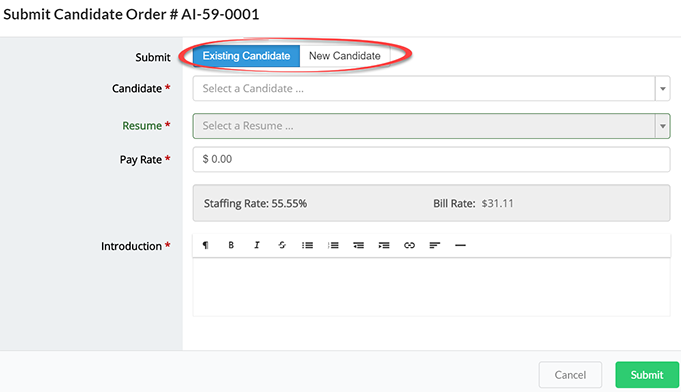Open the text alignment icon

tap(435, 245)
